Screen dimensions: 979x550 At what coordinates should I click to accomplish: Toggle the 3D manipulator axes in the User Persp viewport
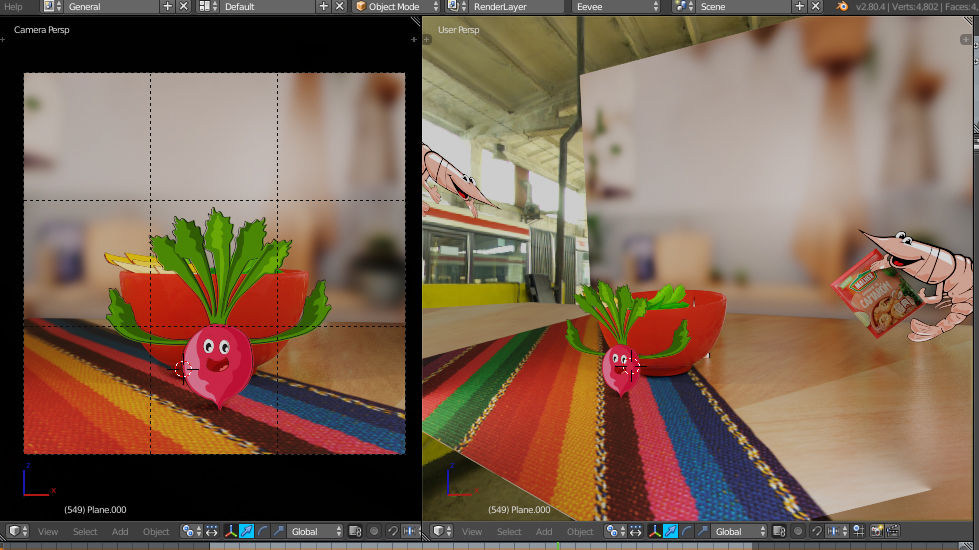654,531
